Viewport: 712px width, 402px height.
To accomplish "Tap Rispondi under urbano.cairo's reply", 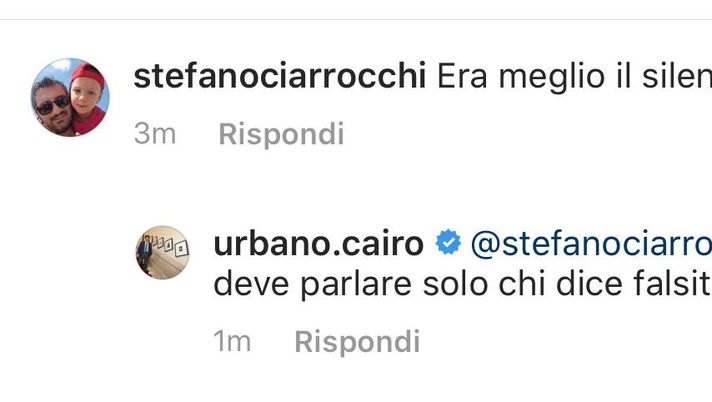I will pyautogui.click(x=357, y=342).
